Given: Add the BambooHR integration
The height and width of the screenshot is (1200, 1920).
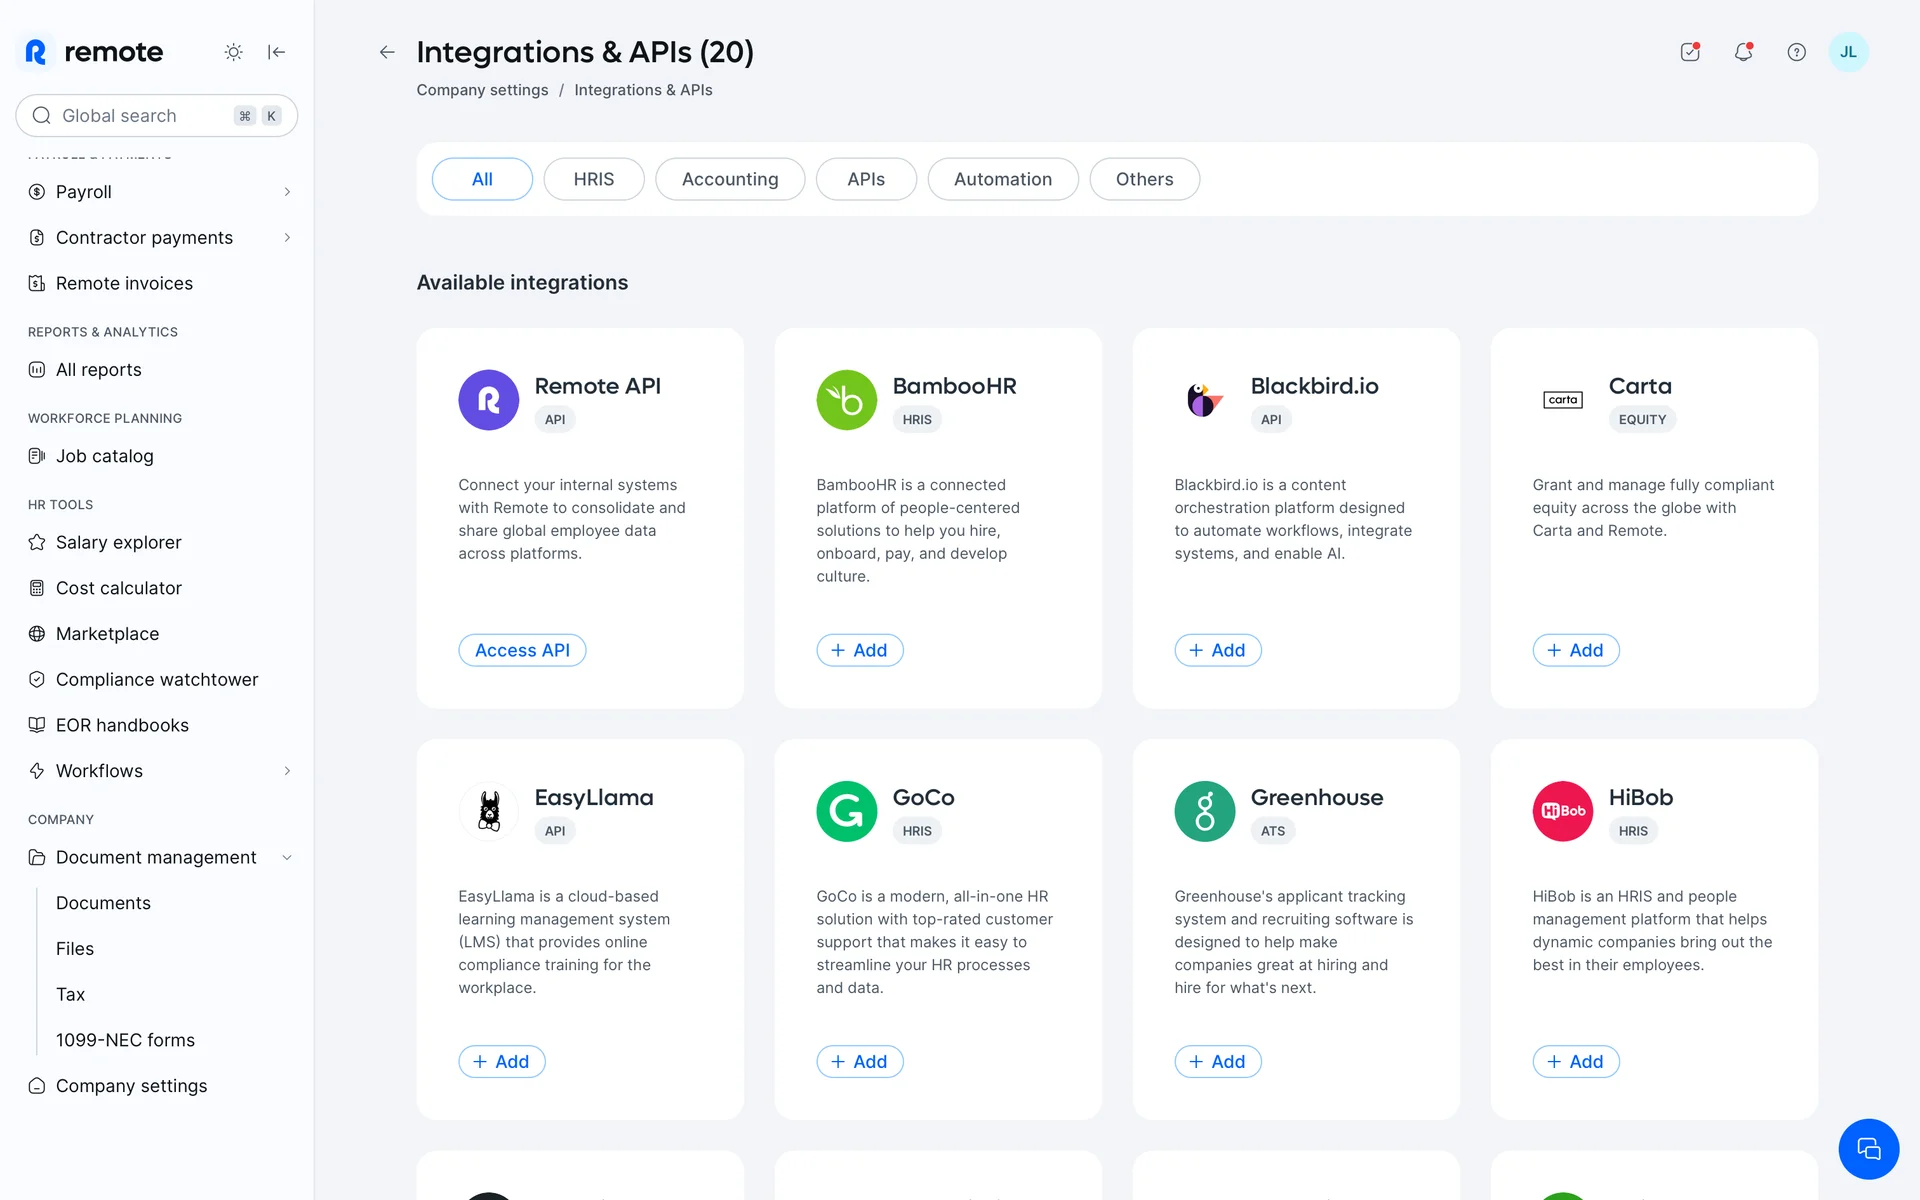Looking at the screenshot, I should pyautogui.click(x=859, y=650).
